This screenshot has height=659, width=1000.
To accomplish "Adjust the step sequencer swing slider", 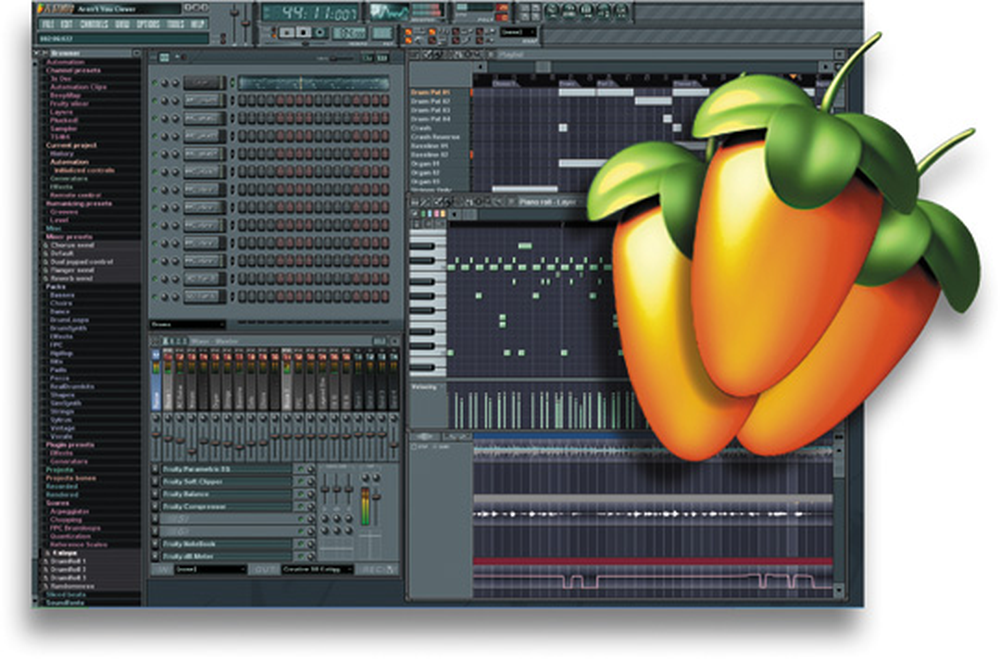I will [341, 58].
